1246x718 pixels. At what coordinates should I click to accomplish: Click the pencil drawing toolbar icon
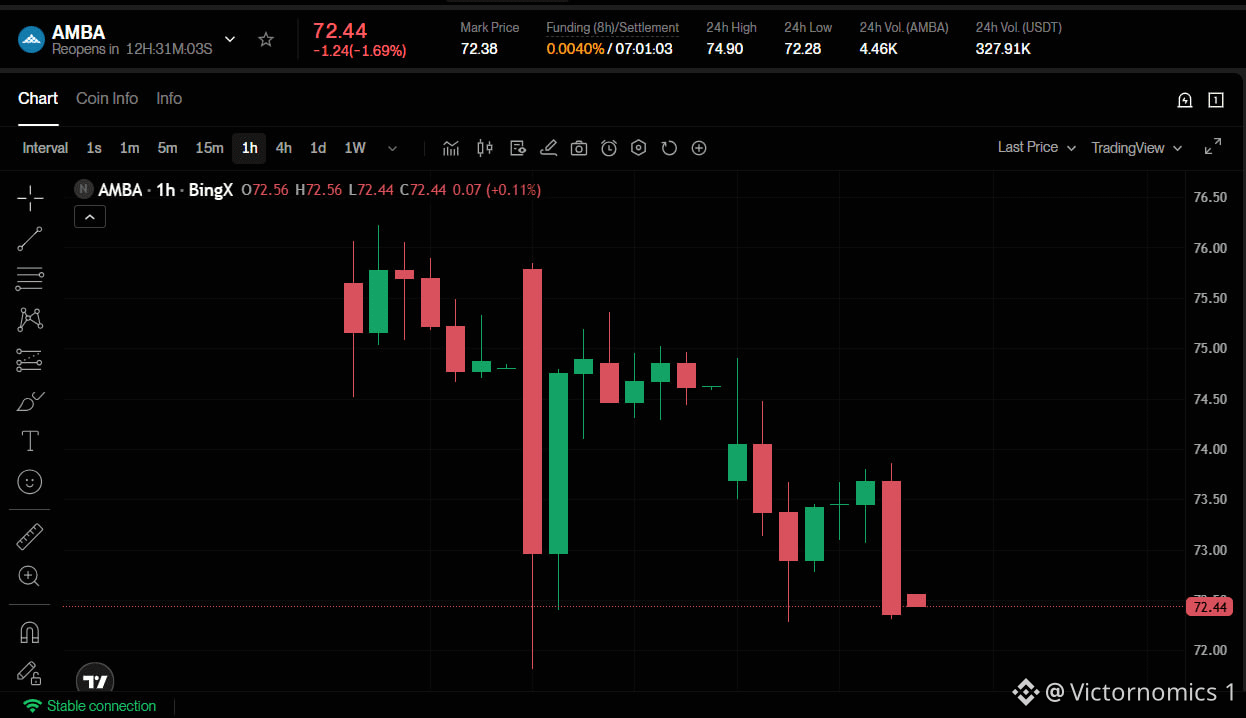(x=548, y=148)
